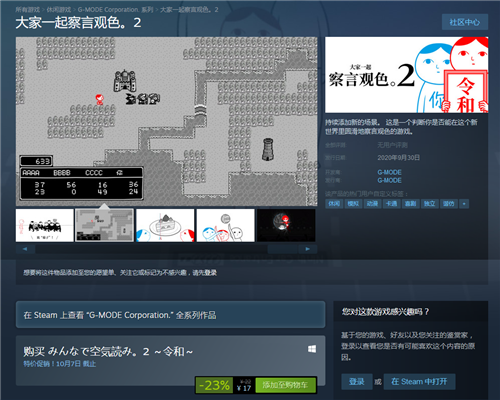Click the right arrow of thumbnail strip
Viewport: 500px width, 400px height.
[307, 249]
